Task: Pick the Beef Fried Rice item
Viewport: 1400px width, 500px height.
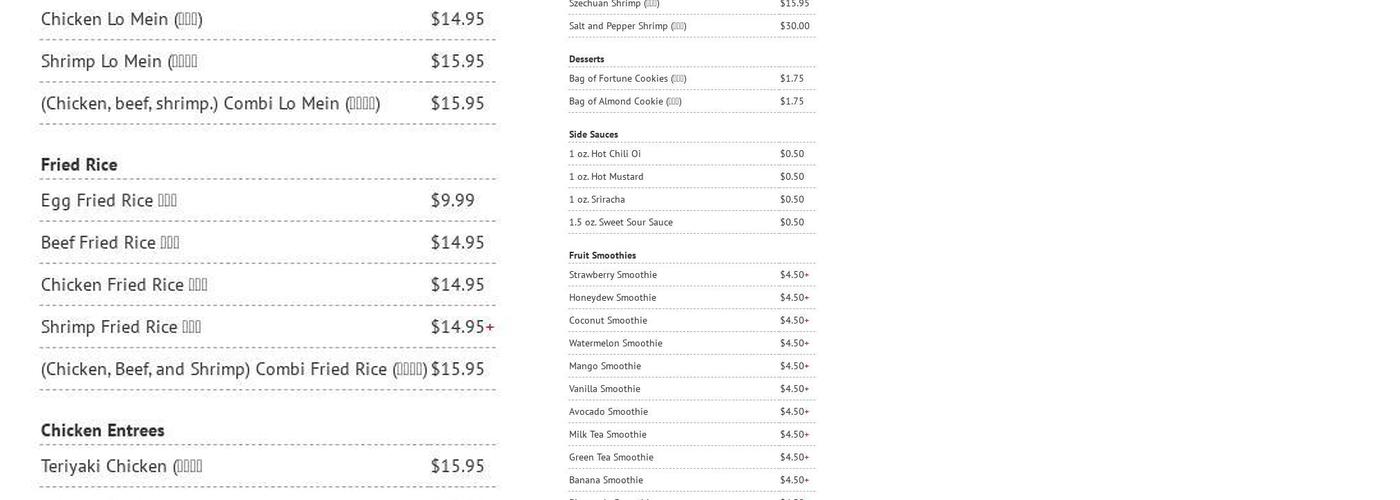Action: point(110,242)
